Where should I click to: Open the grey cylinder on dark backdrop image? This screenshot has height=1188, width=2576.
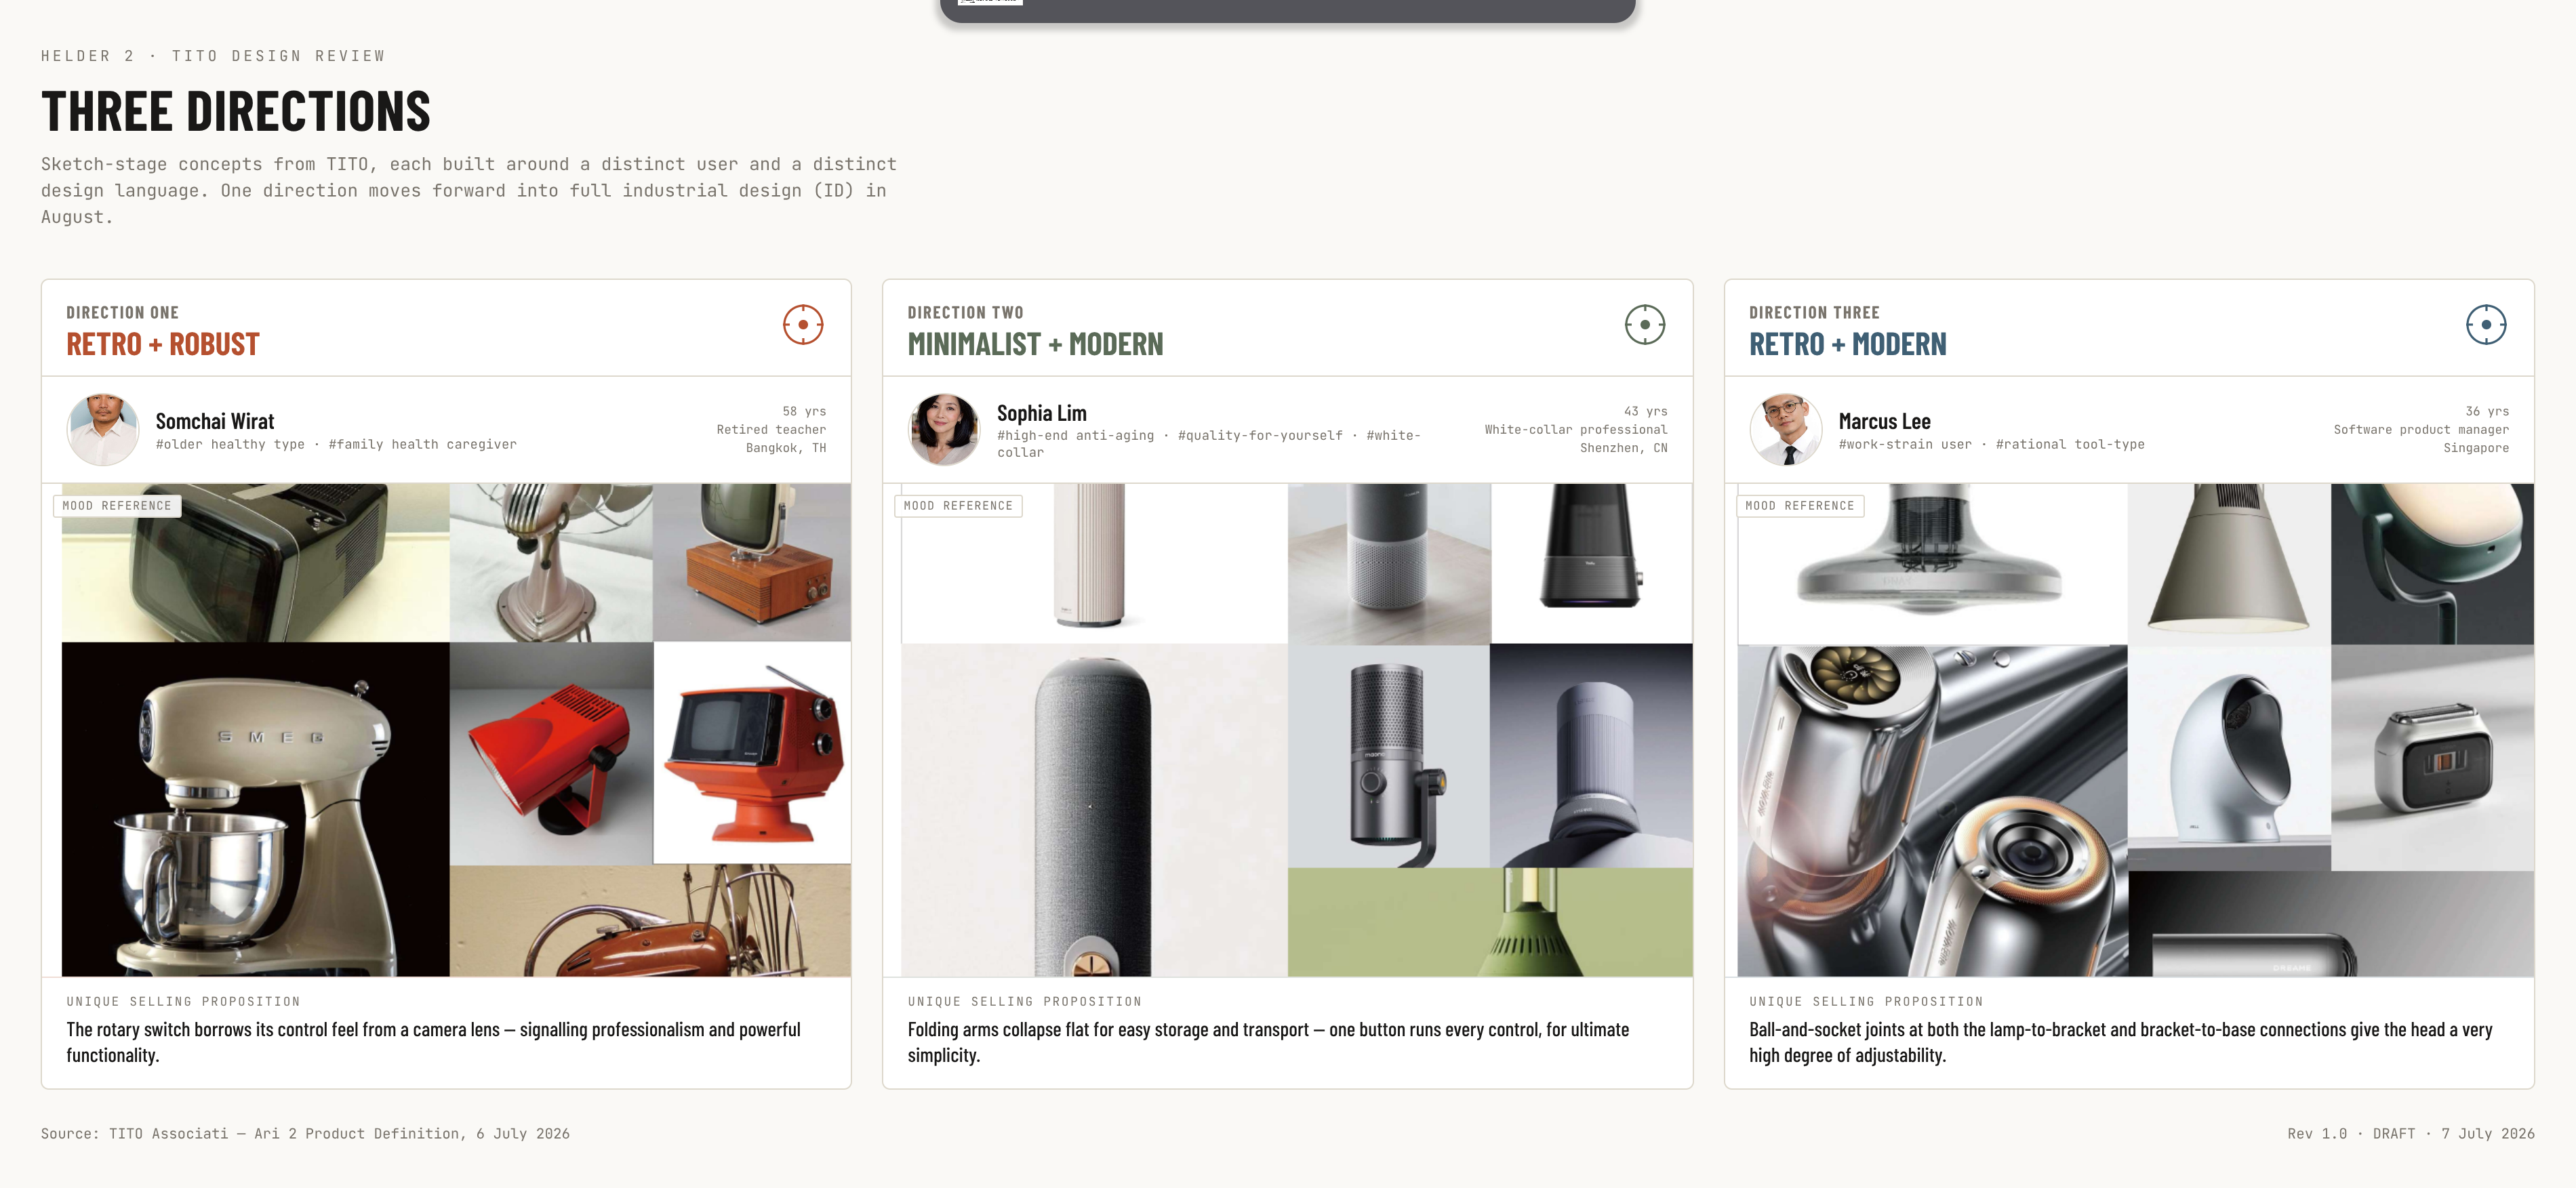1591,756
